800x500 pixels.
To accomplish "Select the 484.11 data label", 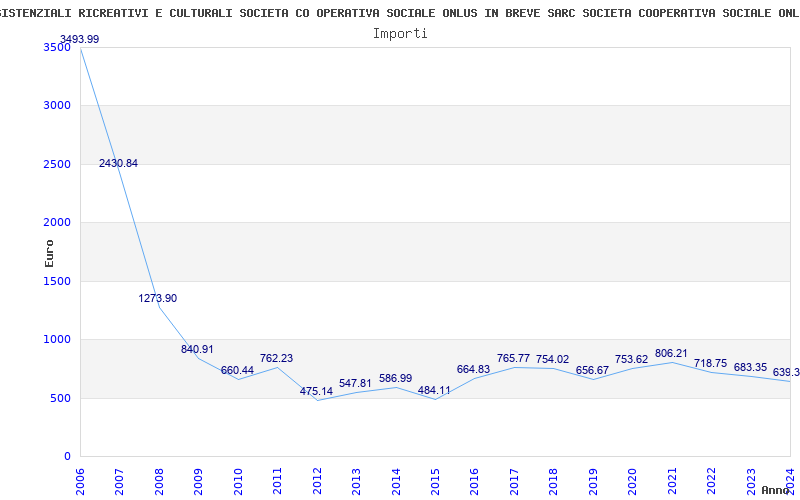I will (x=434, y=390).
